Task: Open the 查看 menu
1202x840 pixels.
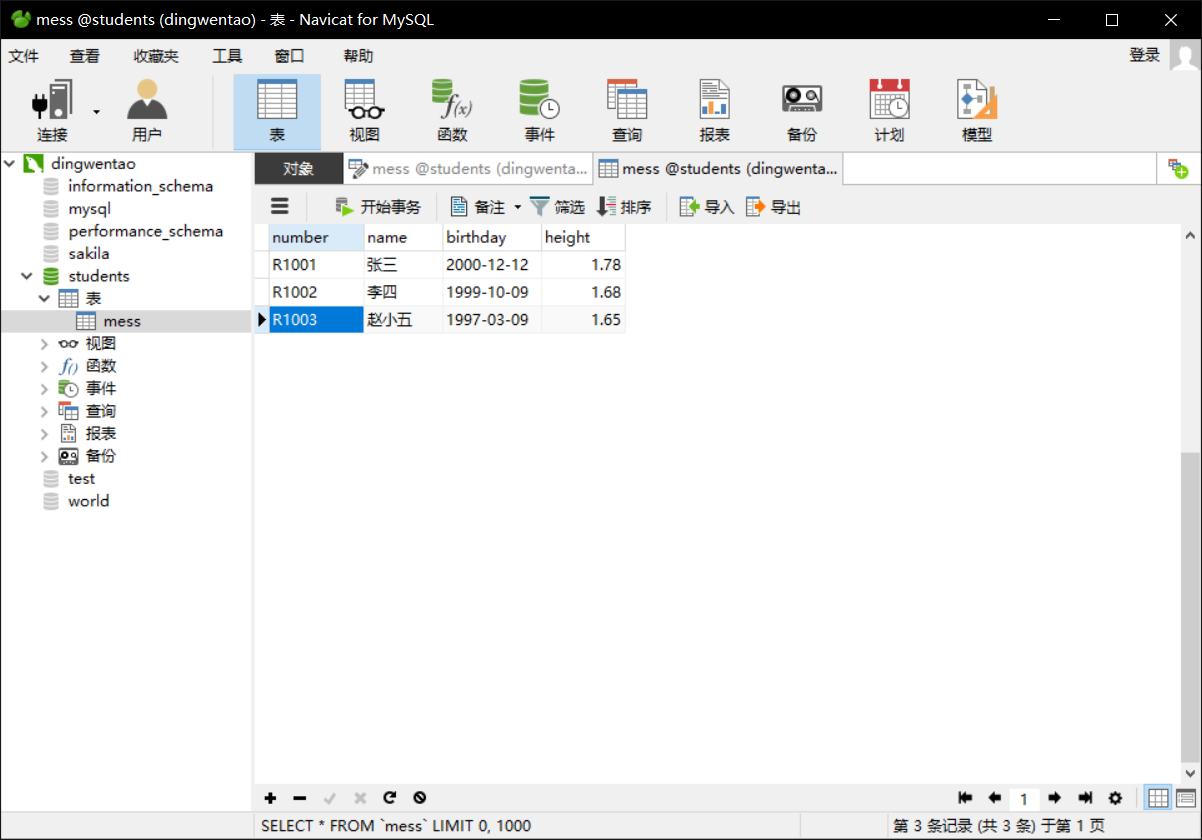Action: click(x=85, y=56)
